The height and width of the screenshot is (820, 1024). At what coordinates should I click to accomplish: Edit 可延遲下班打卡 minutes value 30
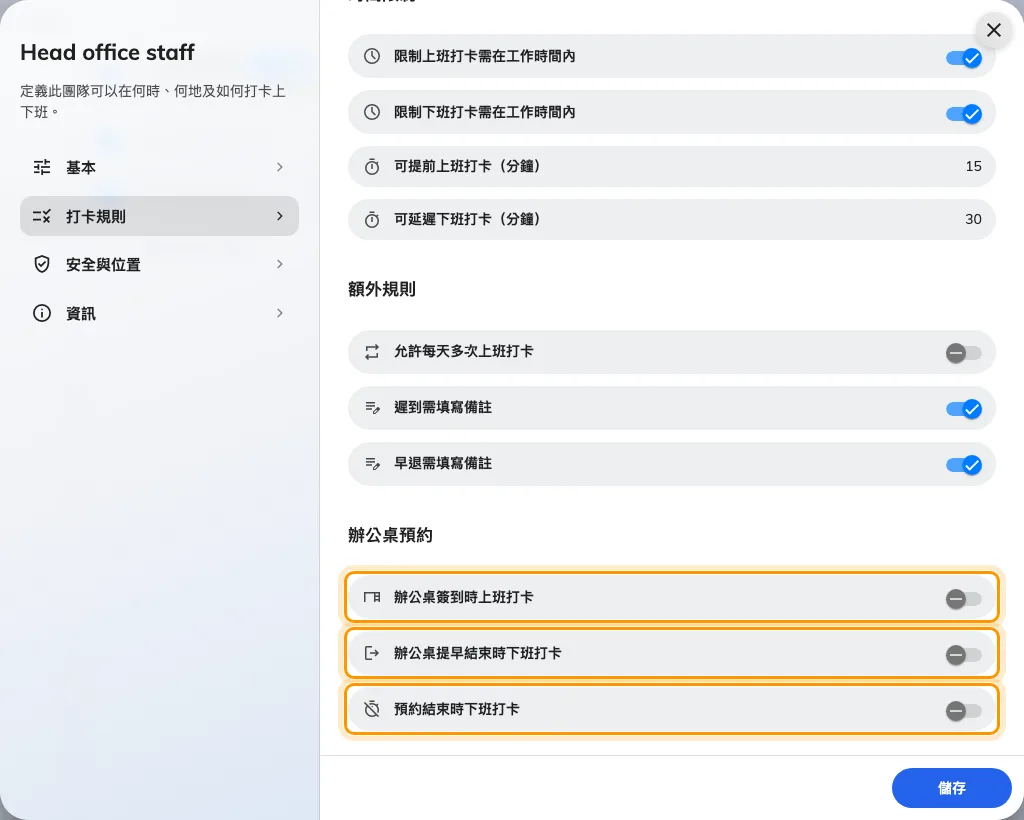(973, 219)
